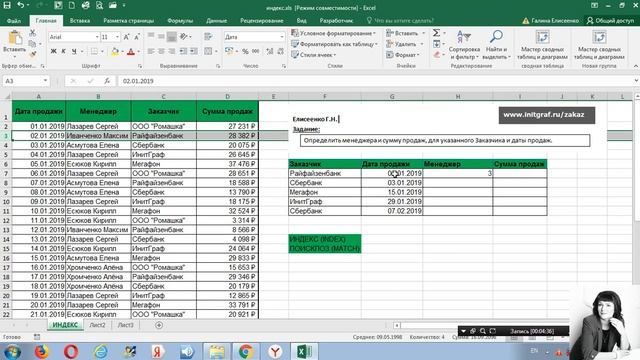The width and height of the screenshot is (640, 360).
Task: Open Форматировать как таблицу dropdown
Action: click(x=335, y=44)
